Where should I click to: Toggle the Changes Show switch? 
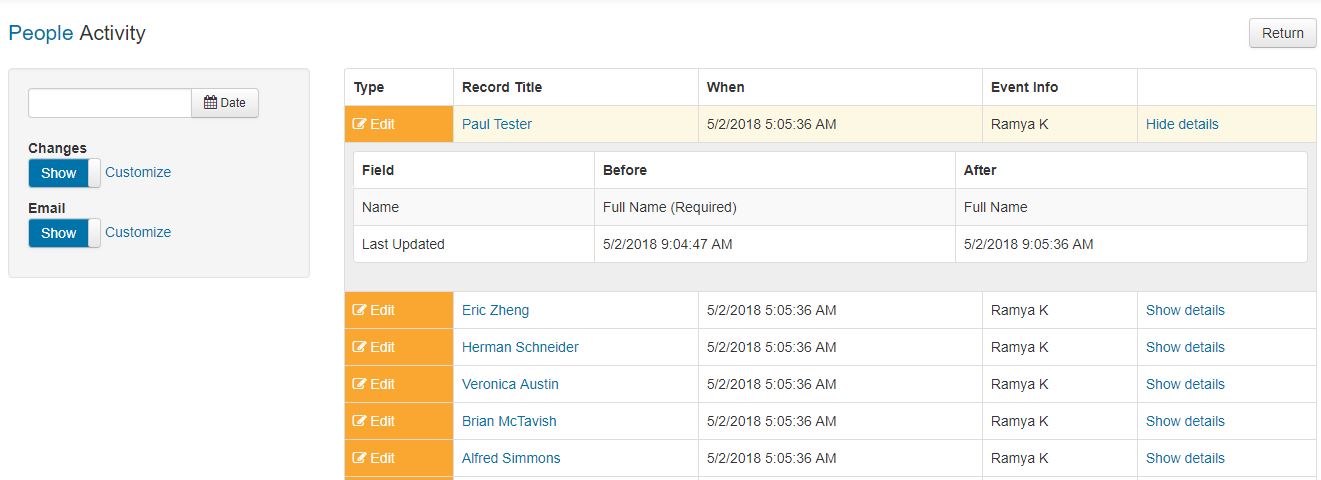coord(64,173)
